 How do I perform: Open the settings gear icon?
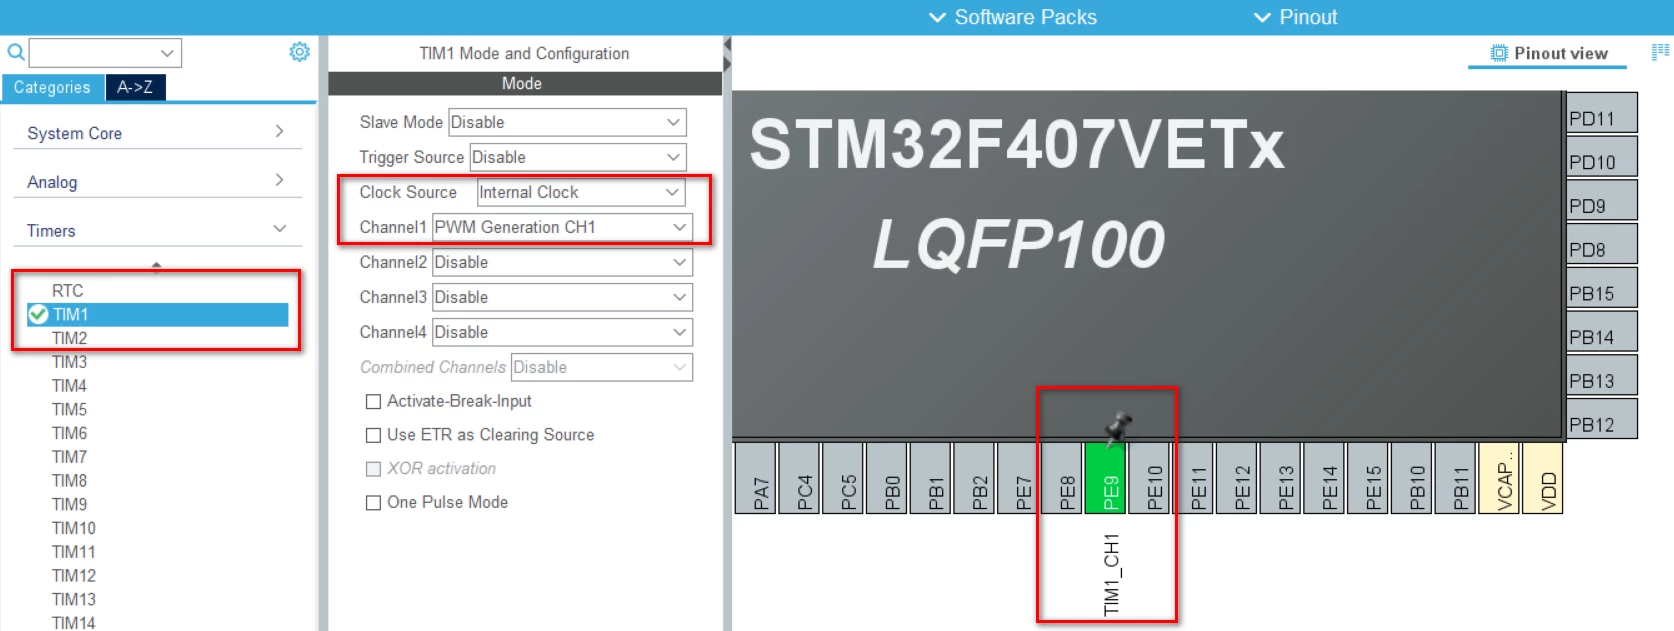[x=299, y=52]
